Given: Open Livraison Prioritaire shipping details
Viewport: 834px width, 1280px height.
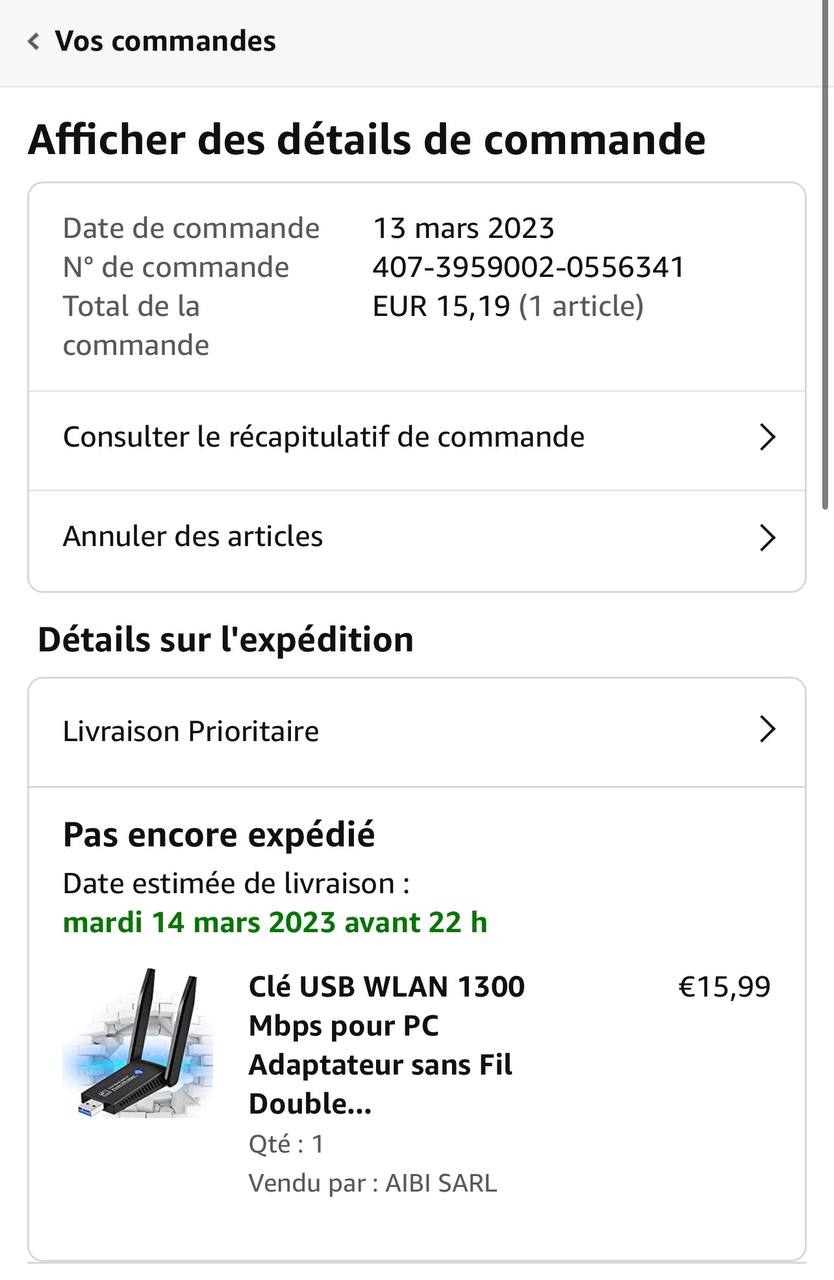Looking at the screenshot, I should [191, 731].
